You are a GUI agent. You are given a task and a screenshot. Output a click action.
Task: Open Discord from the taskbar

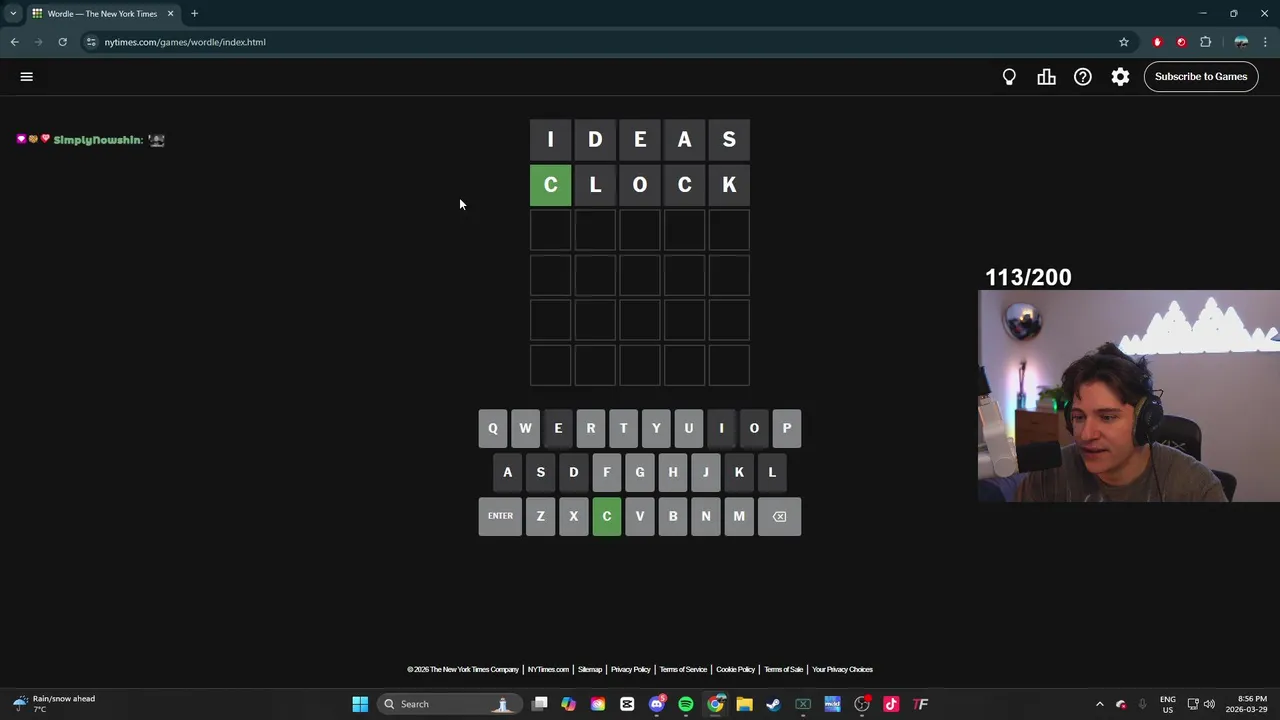click(x=657, y=704)
